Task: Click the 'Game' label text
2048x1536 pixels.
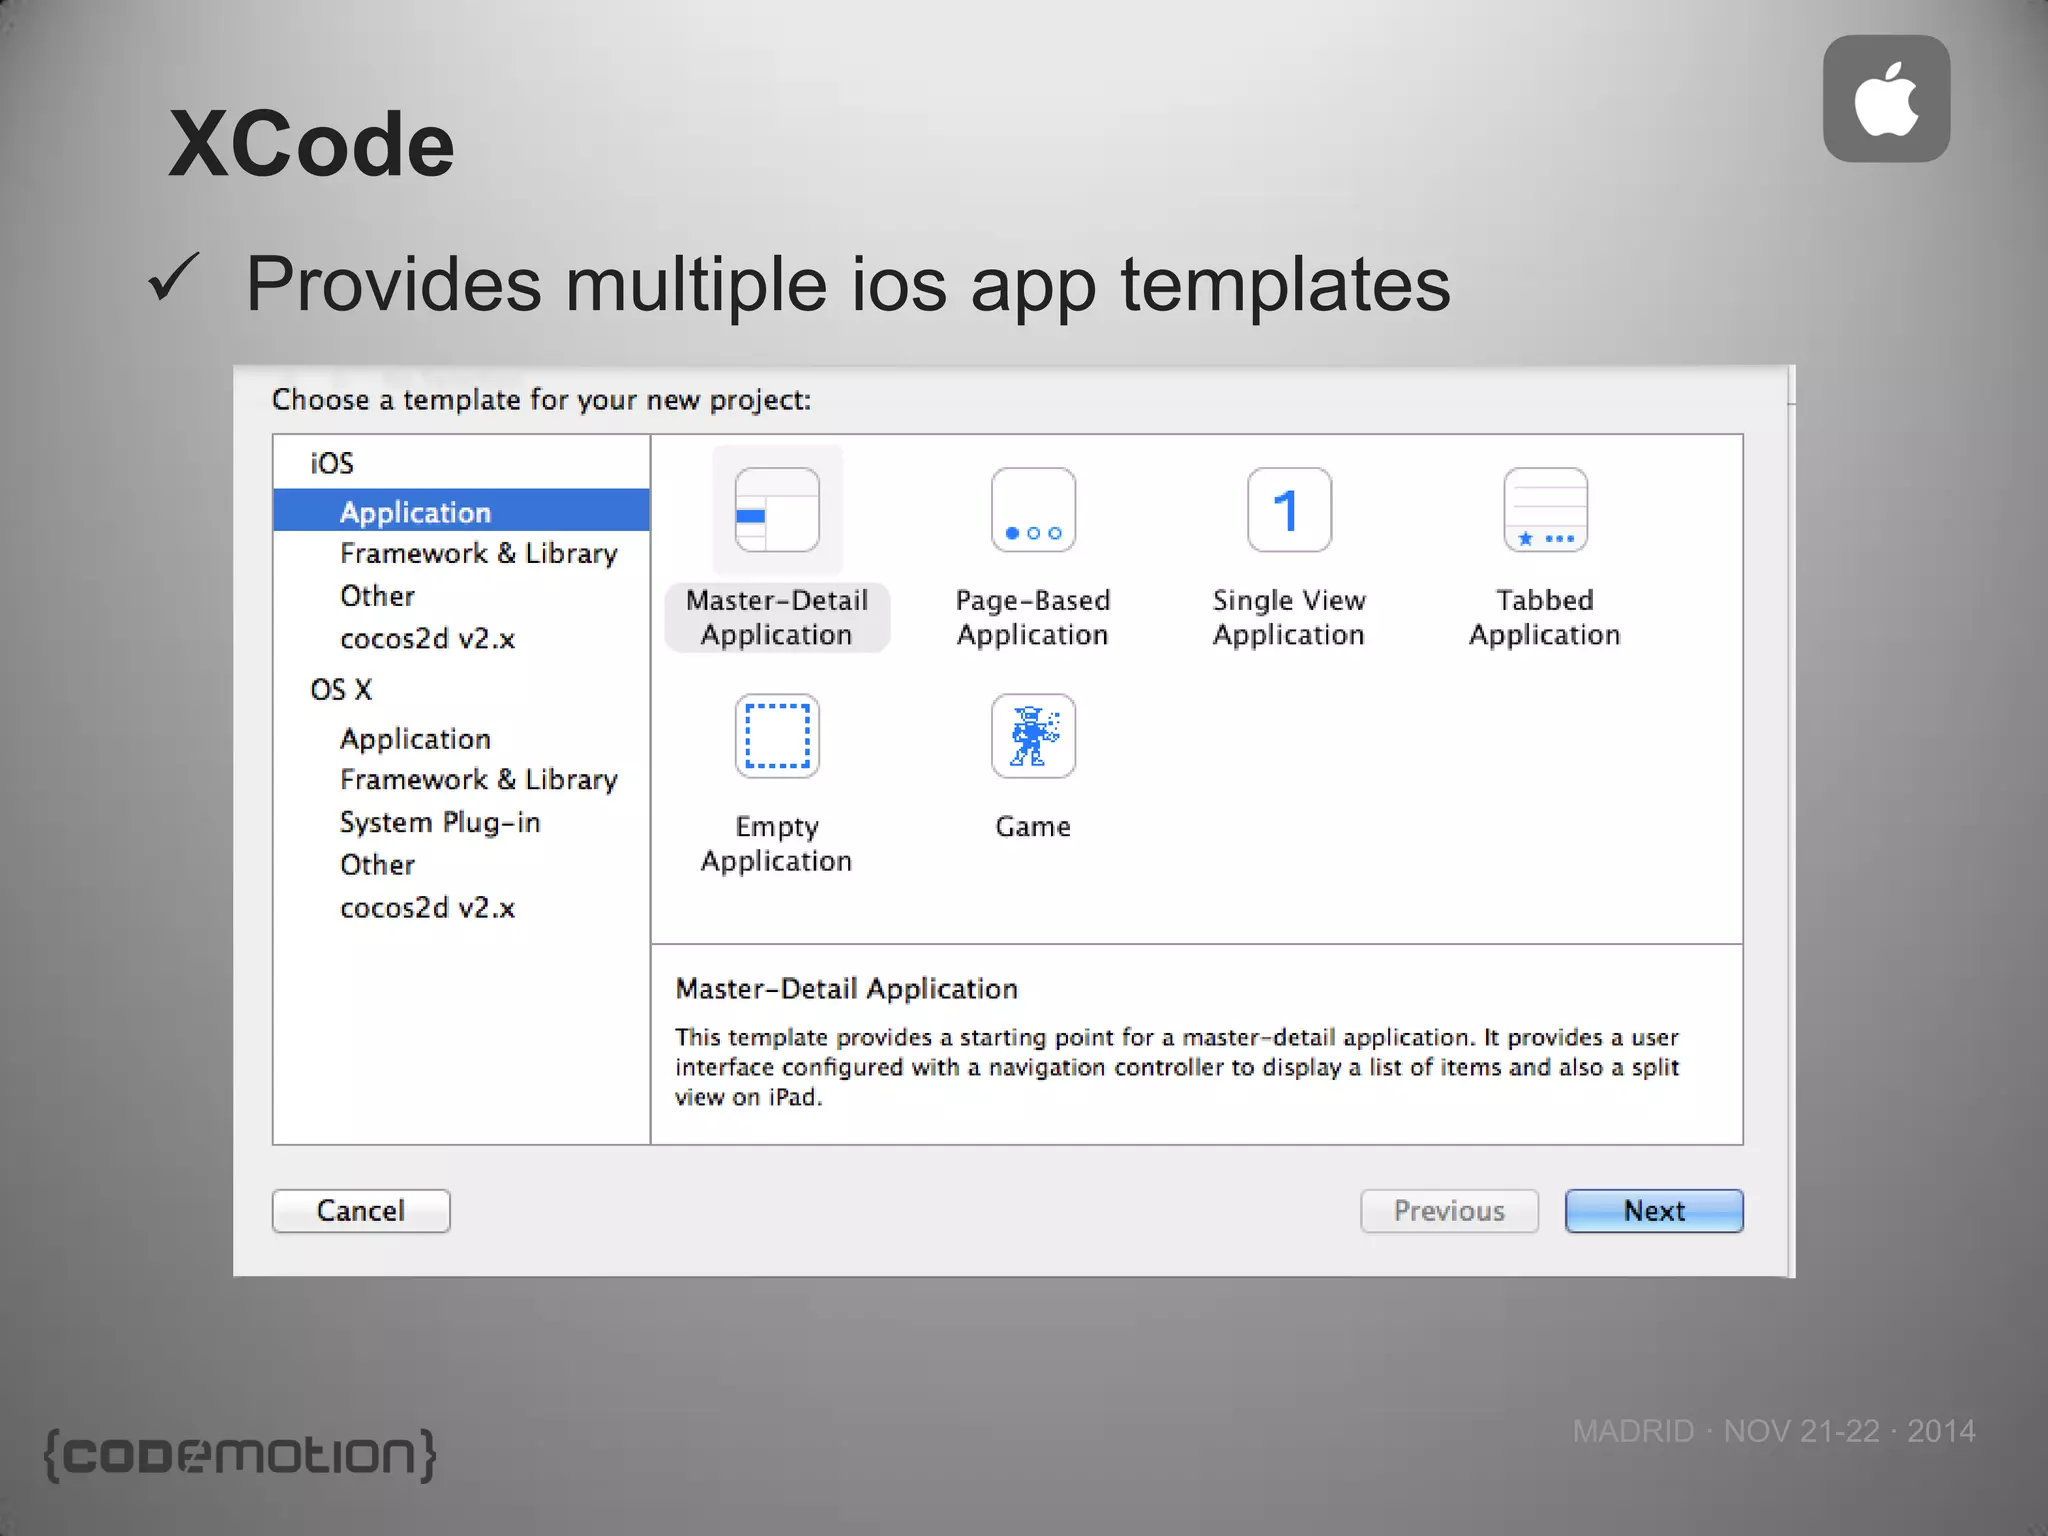Action: click(x=1033, y=827)
